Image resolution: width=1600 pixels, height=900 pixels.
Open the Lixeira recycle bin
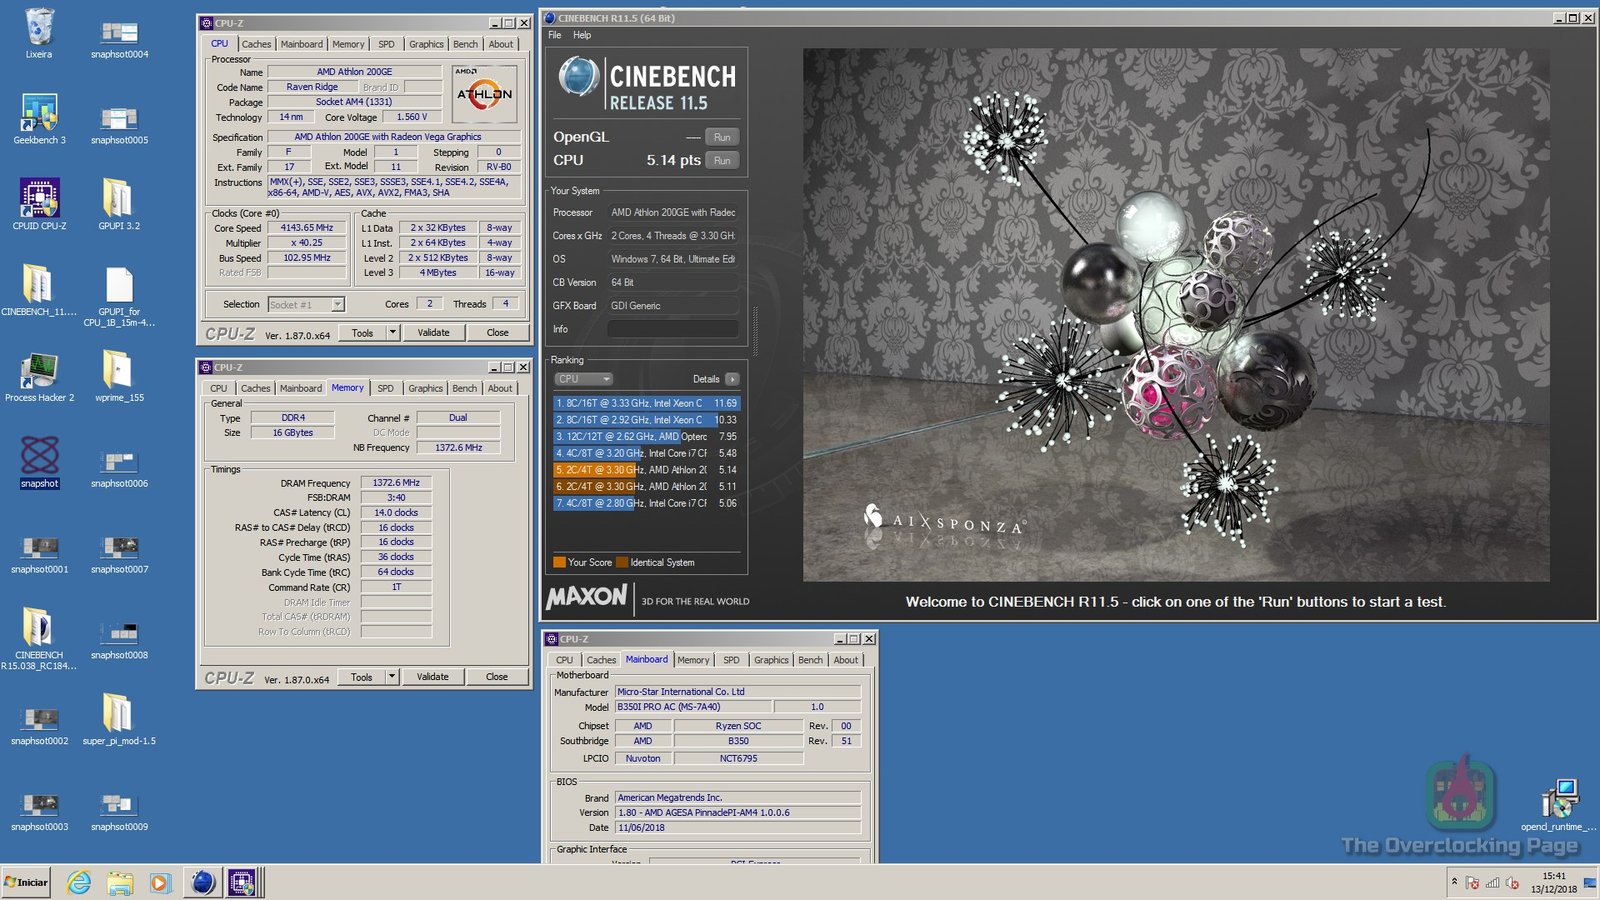coord(39,28)
